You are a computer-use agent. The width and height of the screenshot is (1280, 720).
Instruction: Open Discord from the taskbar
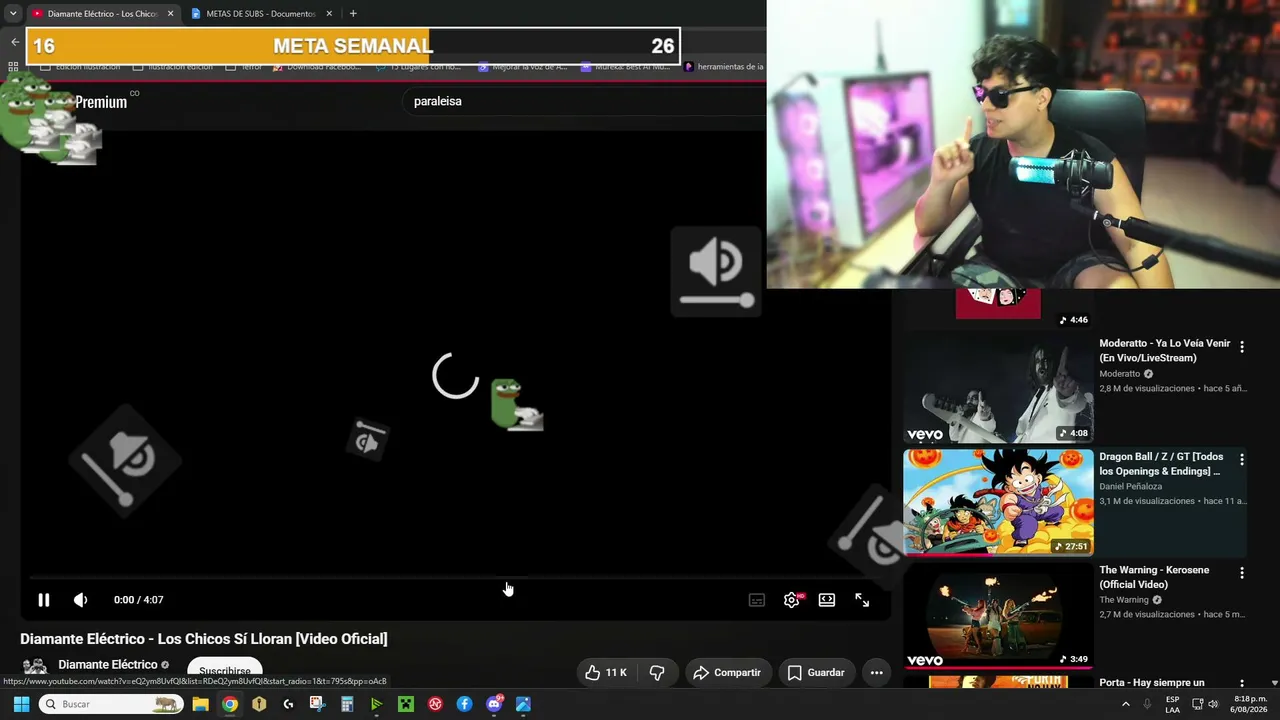coord(494,704)
